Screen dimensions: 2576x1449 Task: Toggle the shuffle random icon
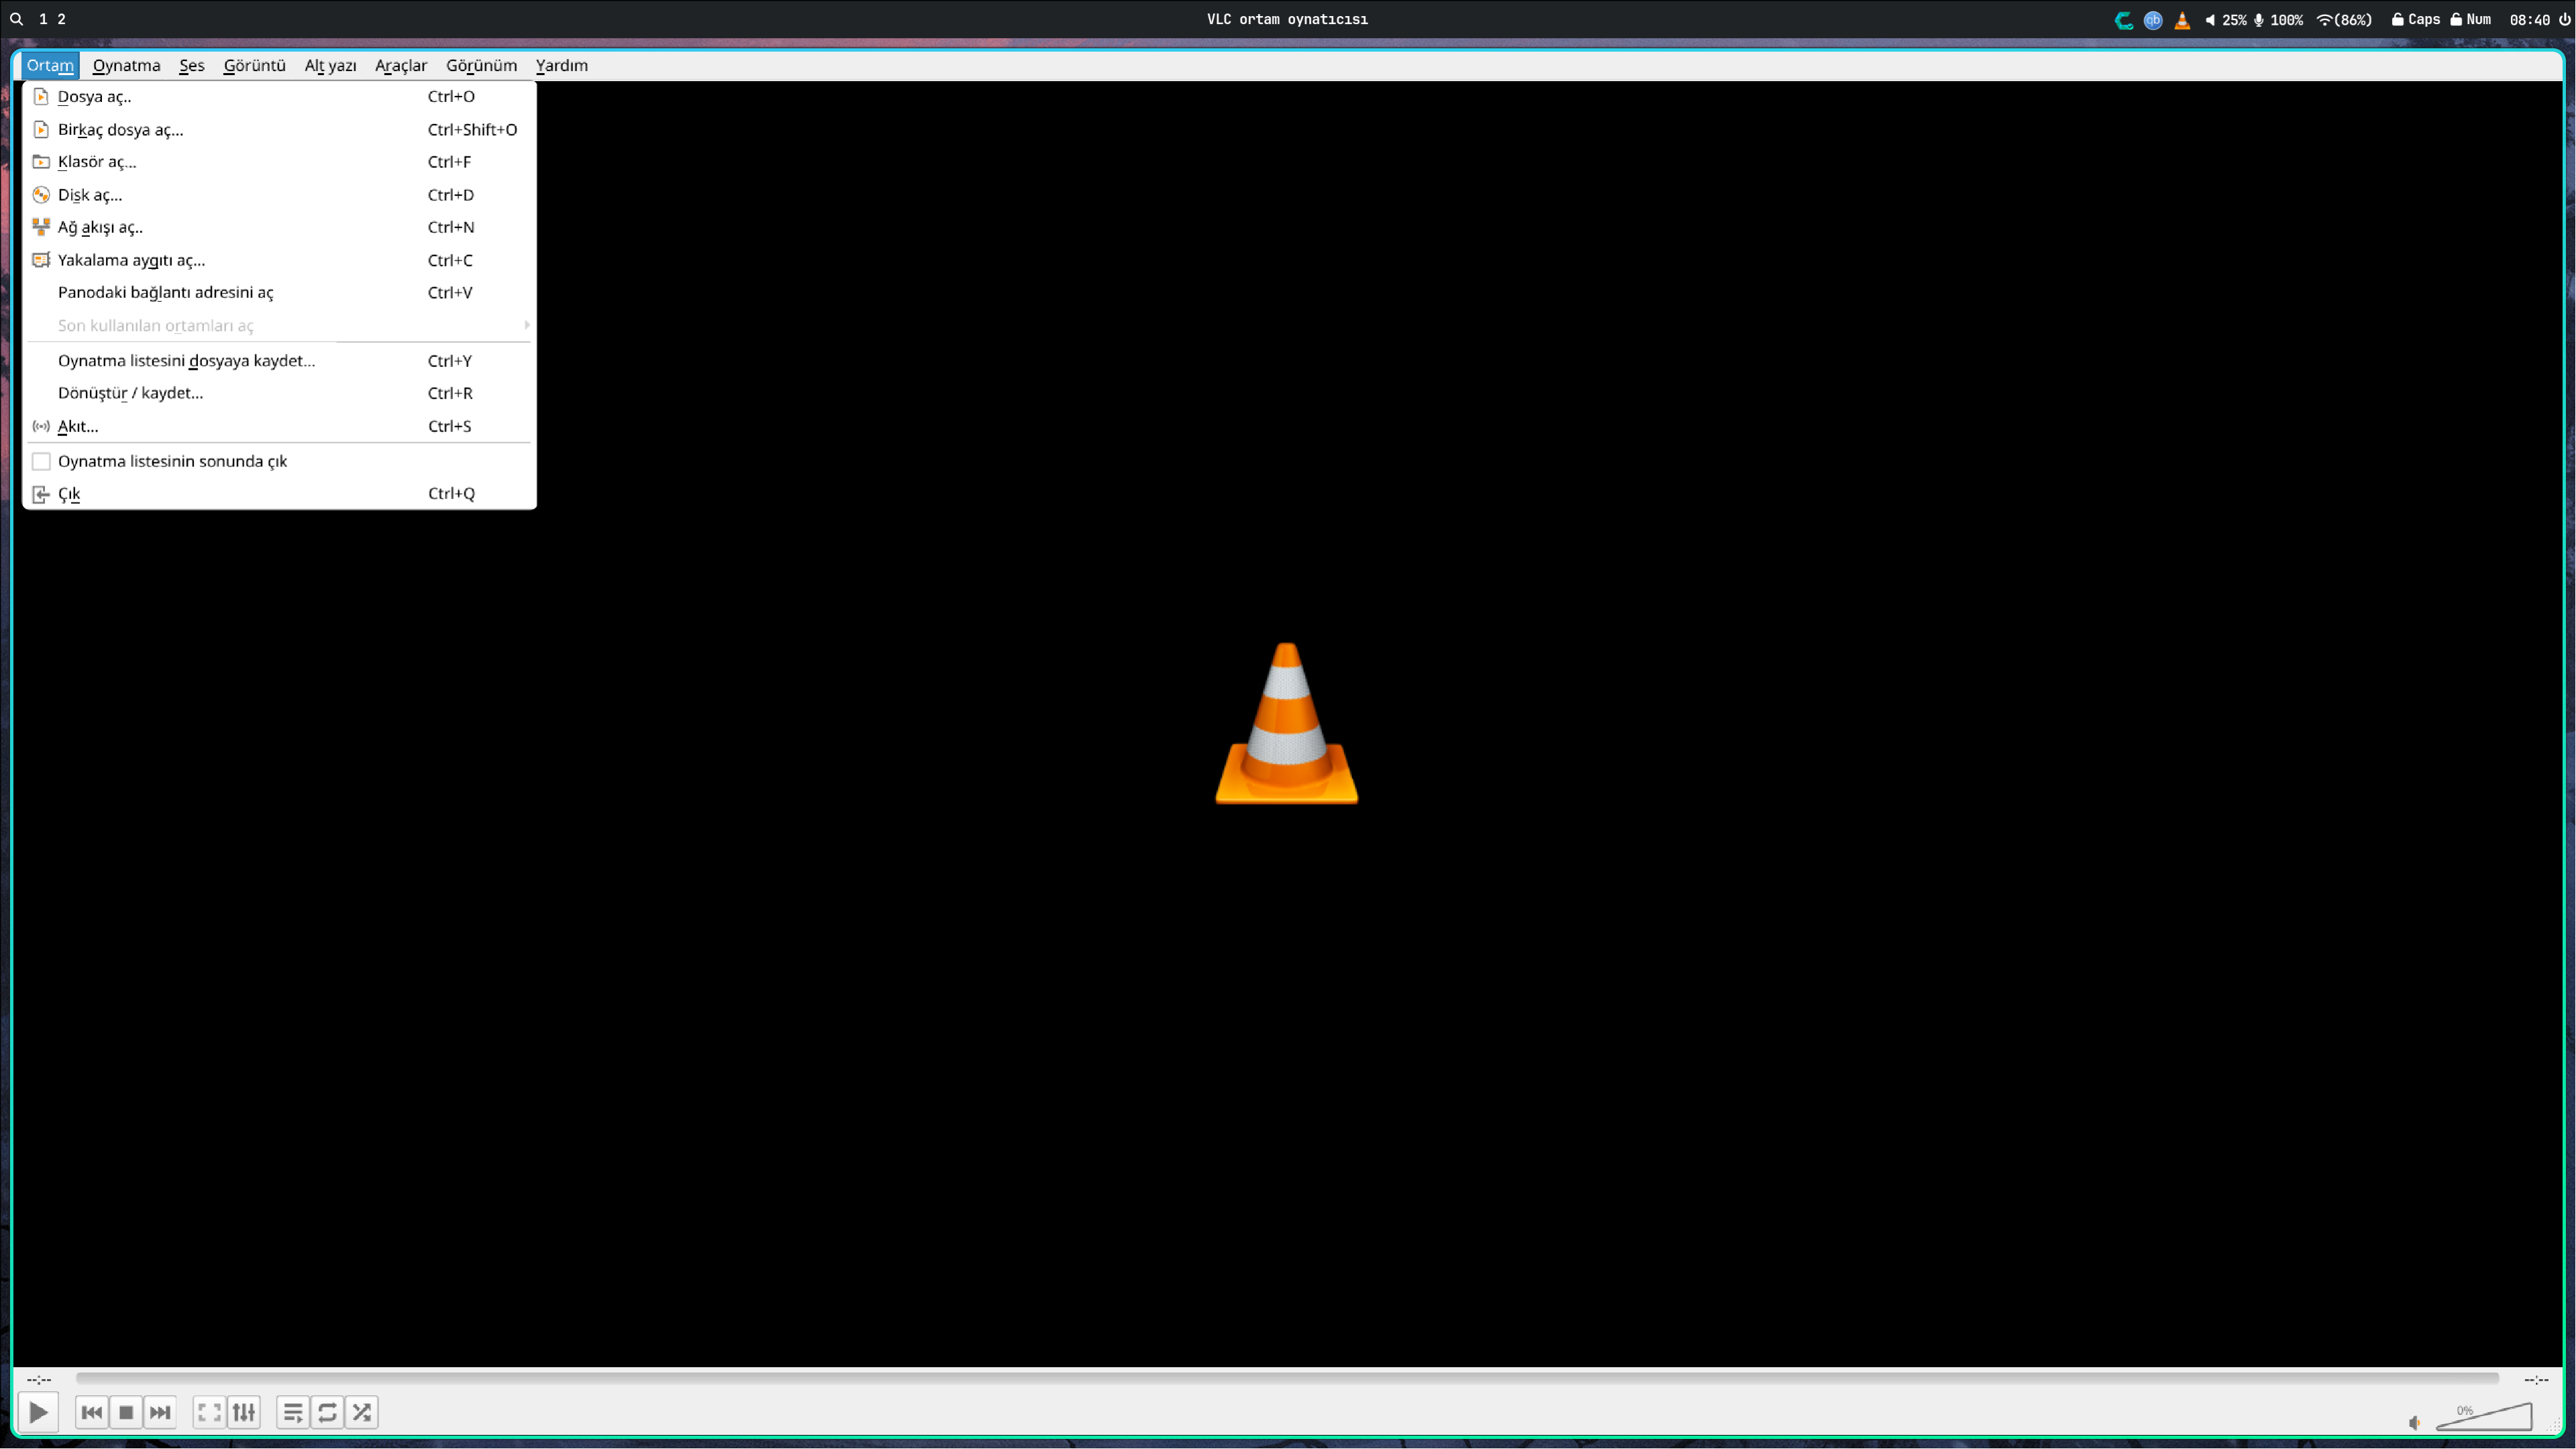point(362,1412)
